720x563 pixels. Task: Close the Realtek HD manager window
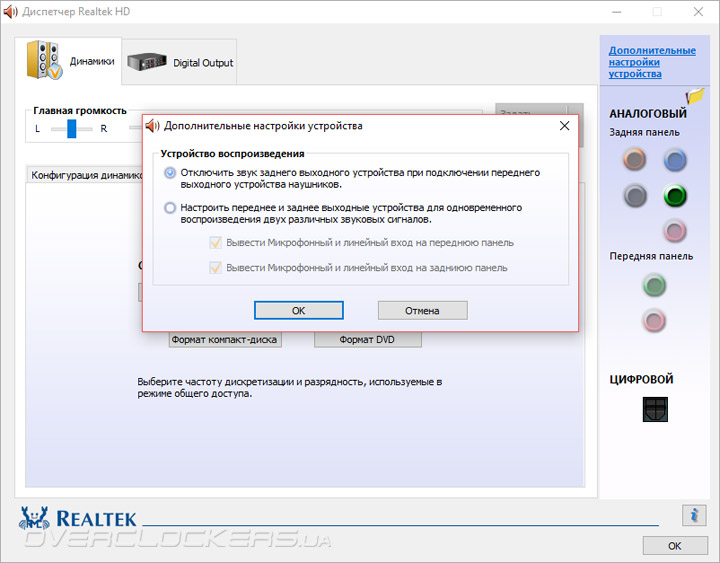698,11
